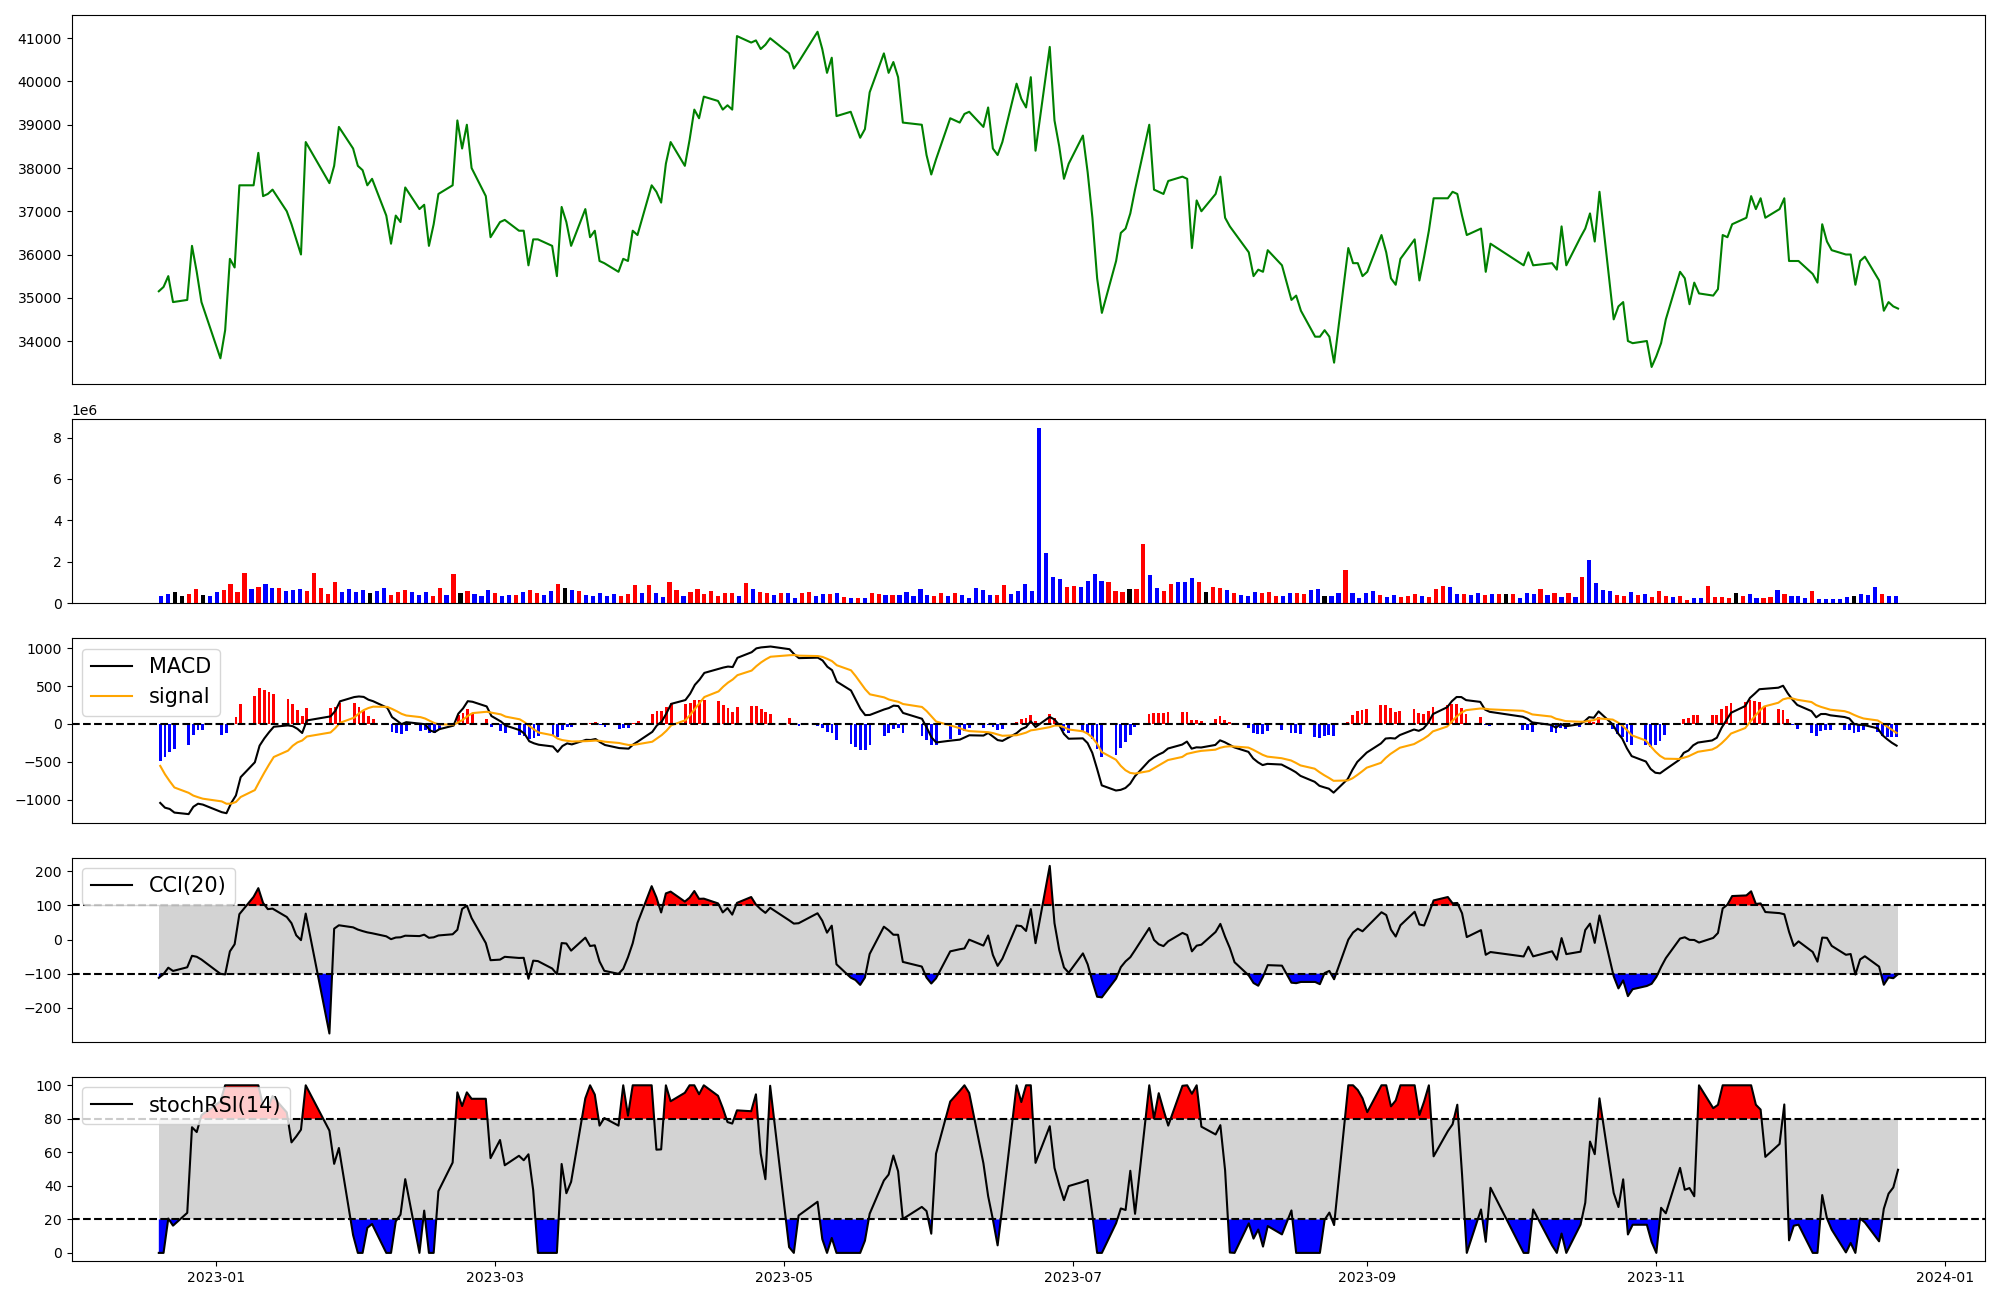2000x1300 pixels.
Task: Click the stochRSI(14) legend entry
Action: pyautogui.click(x=213, y=1105)
